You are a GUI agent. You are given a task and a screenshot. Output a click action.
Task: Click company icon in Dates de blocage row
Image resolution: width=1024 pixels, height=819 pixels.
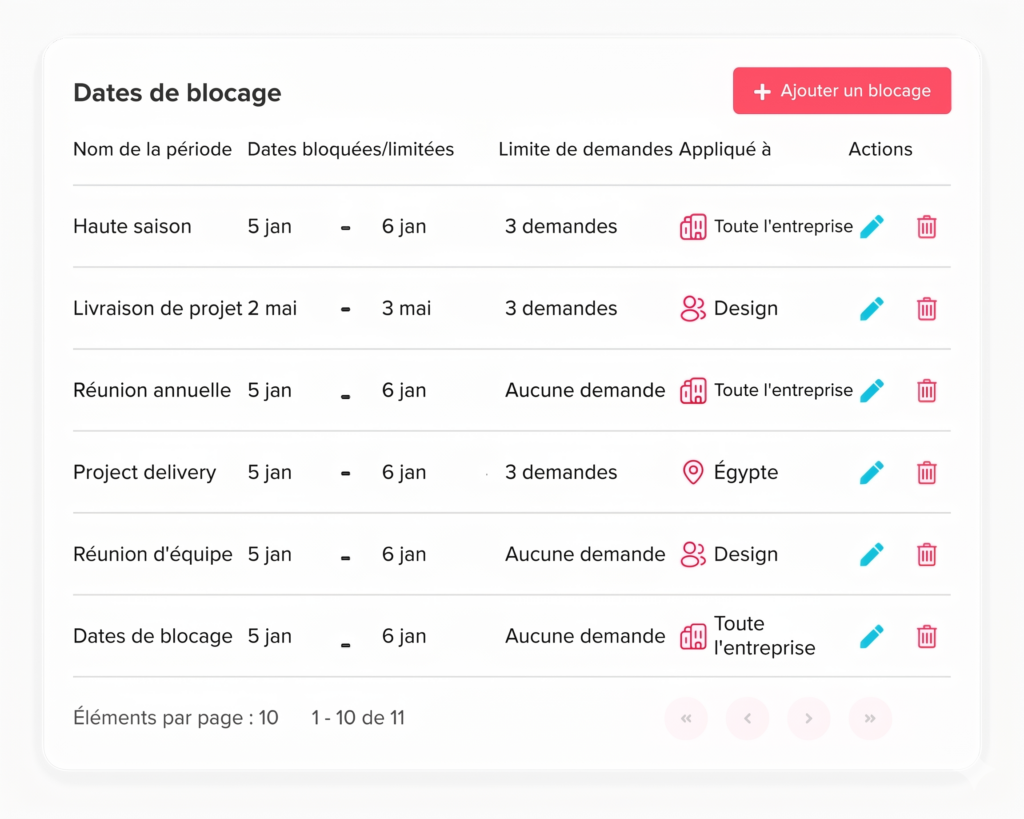693,636
